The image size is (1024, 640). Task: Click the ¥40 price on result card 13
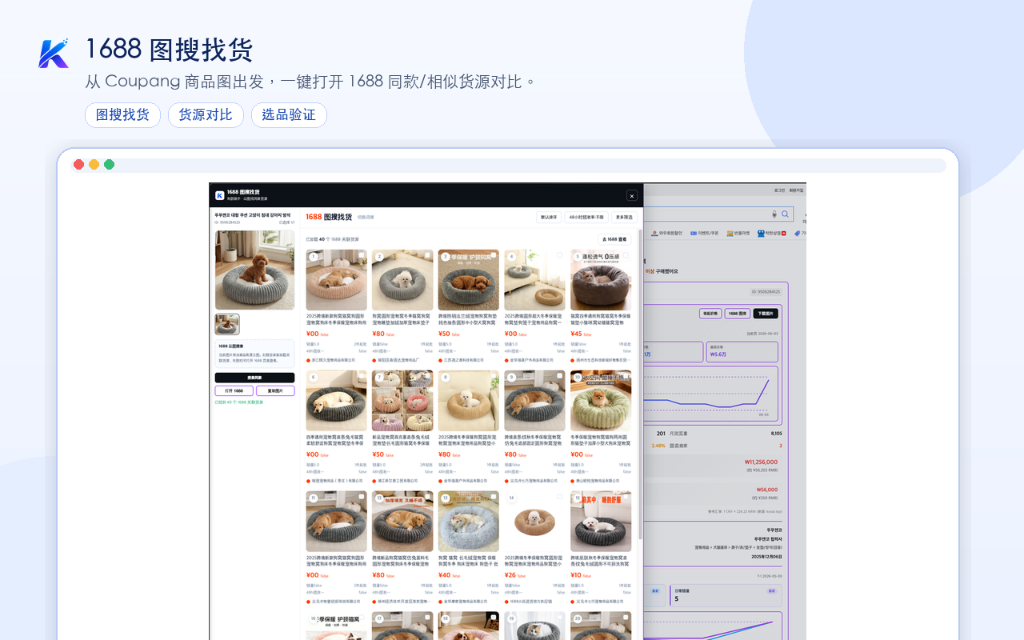click(444, 575)
